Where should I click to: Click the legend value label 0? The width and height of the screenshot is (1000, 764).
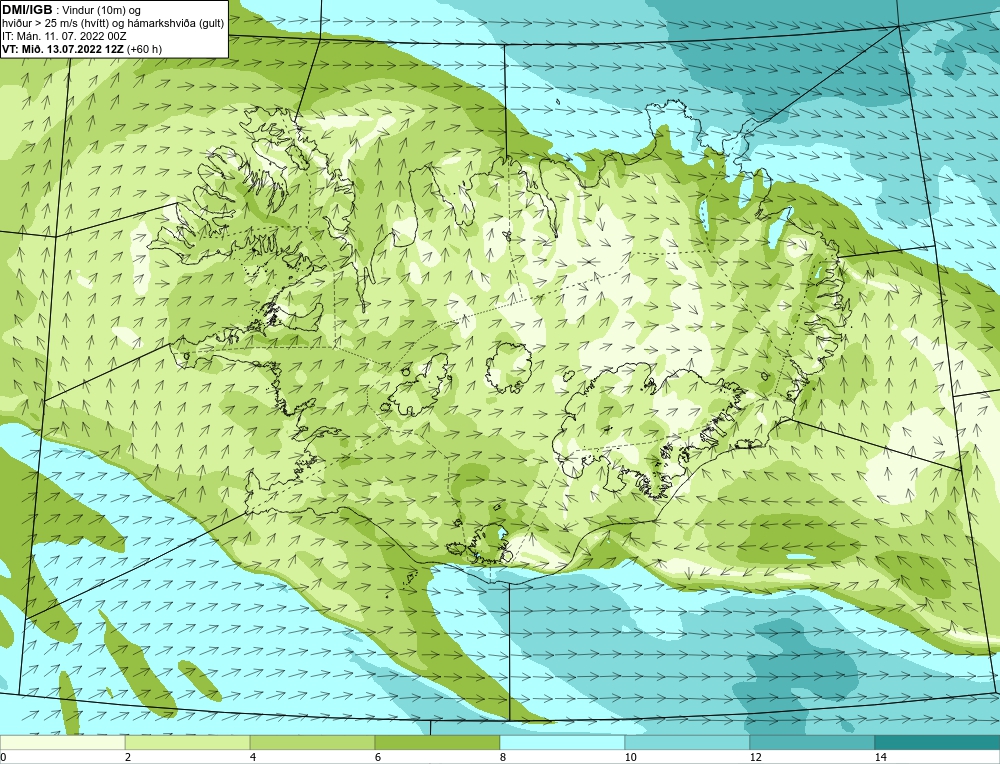point(3,757)
